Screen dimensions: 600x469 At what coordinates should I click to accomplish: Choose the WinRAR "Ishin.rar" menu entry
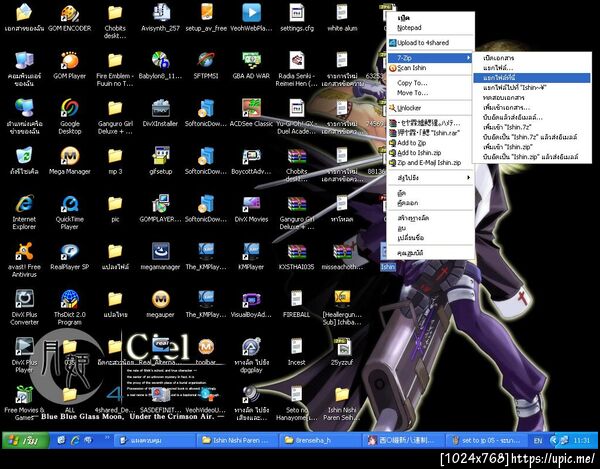430,133
